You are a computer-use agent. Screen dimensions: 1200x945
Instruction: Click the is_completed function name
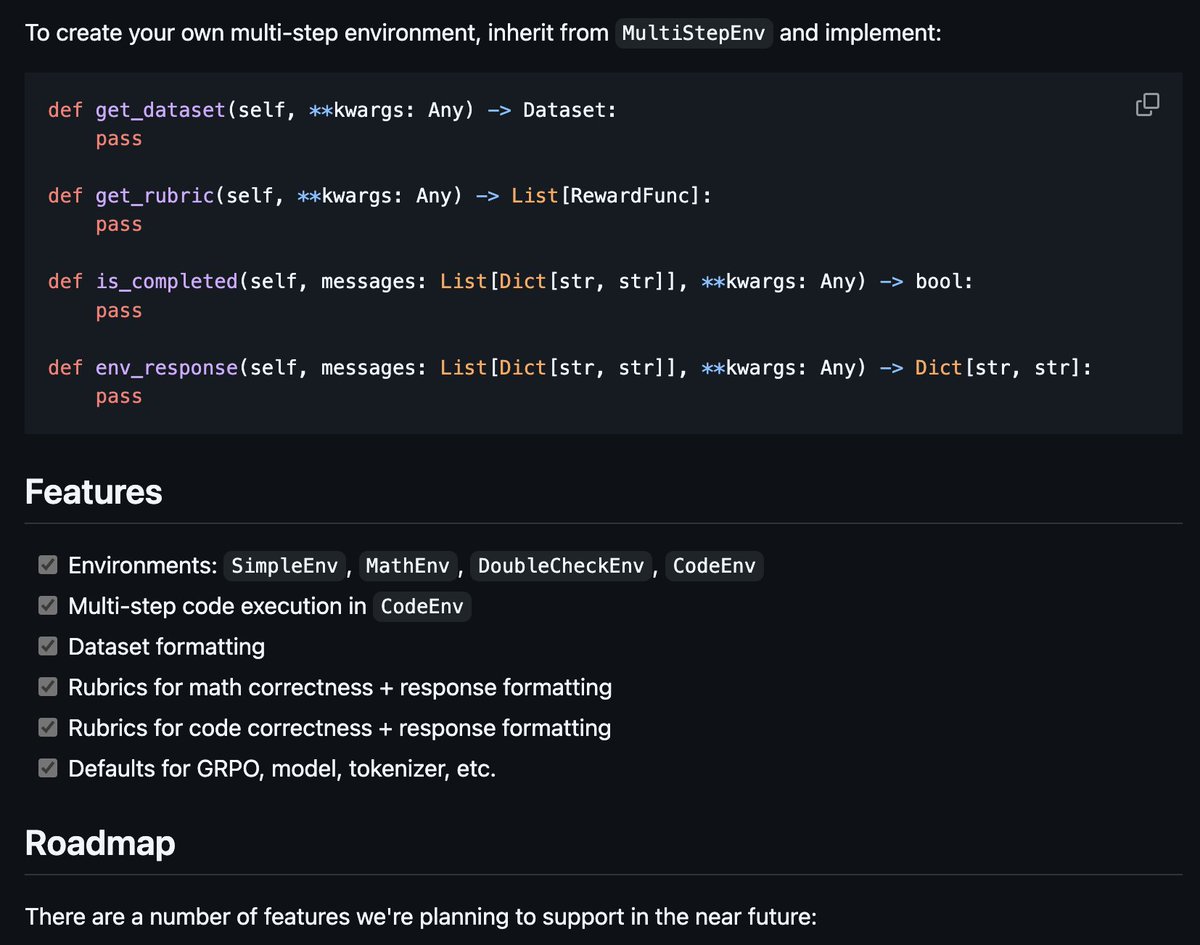click(x=167, y=282)
